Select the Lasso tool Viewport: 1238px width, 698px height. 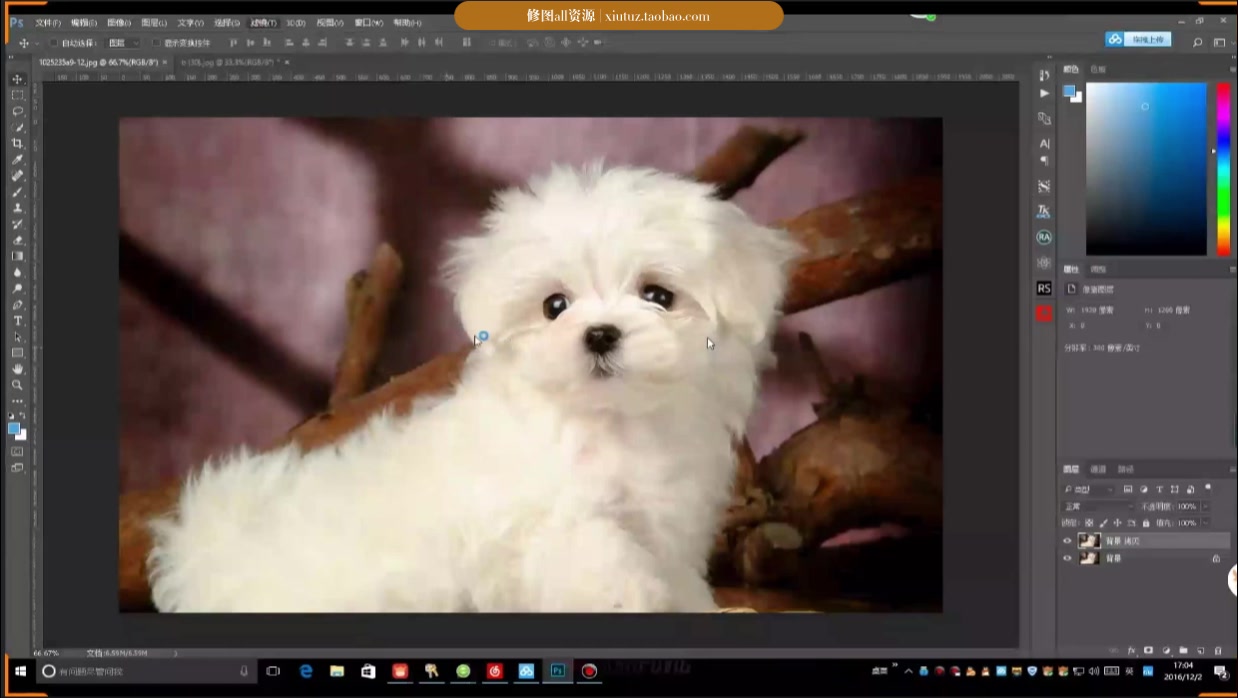pyautogui.click(x=17, y=111)
